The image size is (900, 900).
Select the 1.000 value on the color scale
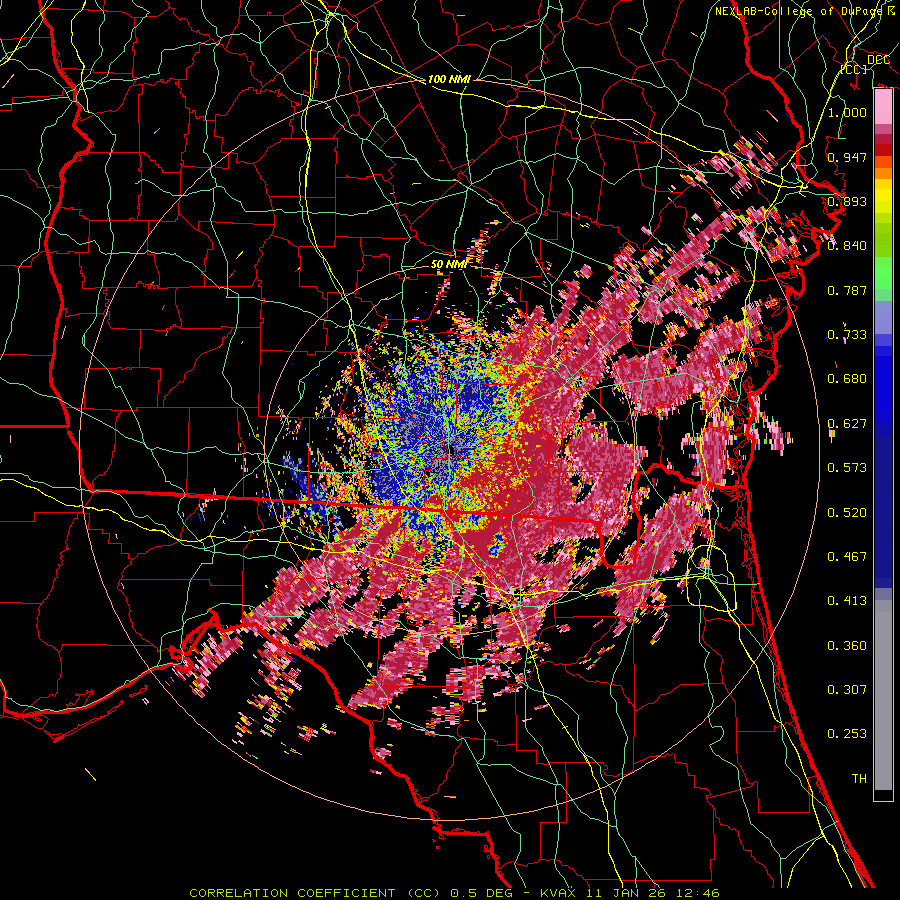tap(847, 112)
